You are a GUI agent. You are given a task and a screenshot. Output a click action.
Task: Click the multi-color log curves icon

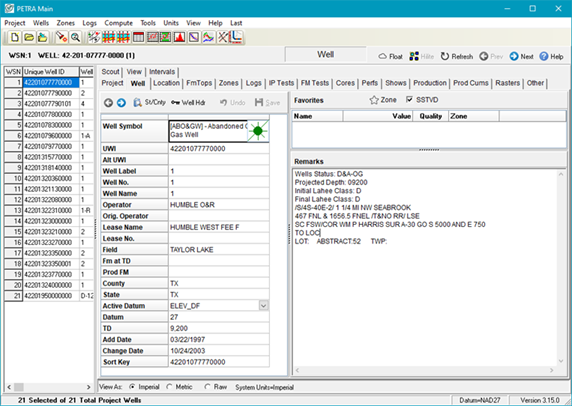click(x=208, y=37)
